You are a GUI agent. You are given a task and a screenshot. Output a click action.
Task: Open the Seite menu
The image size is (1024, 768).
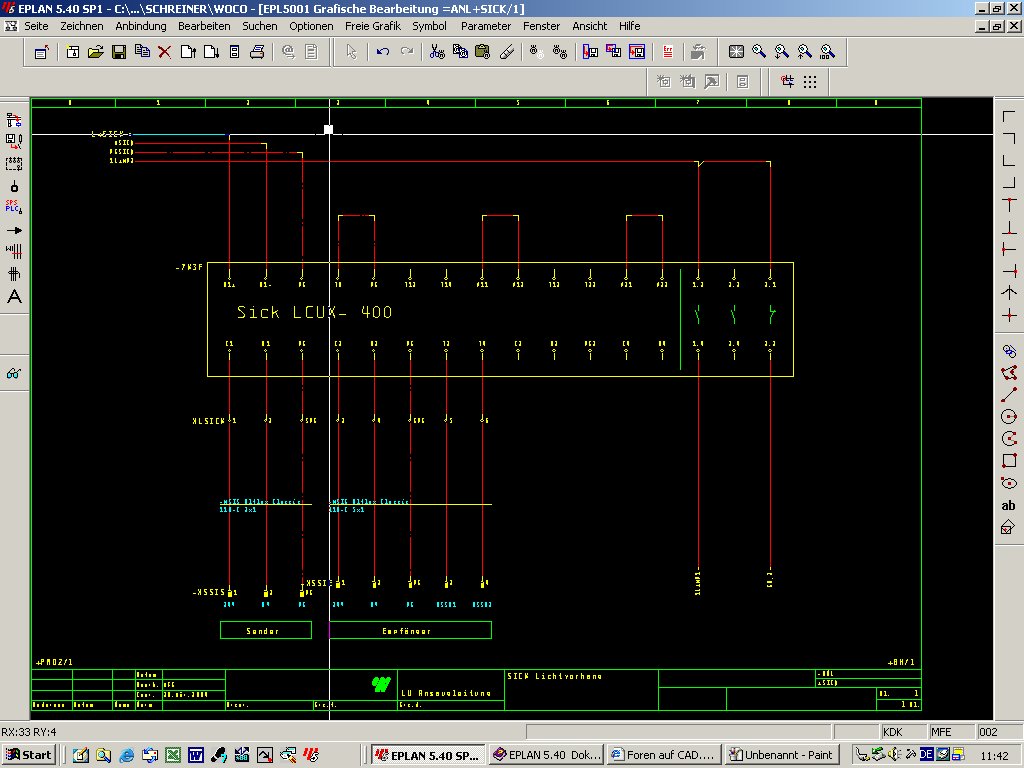[36, 26]
